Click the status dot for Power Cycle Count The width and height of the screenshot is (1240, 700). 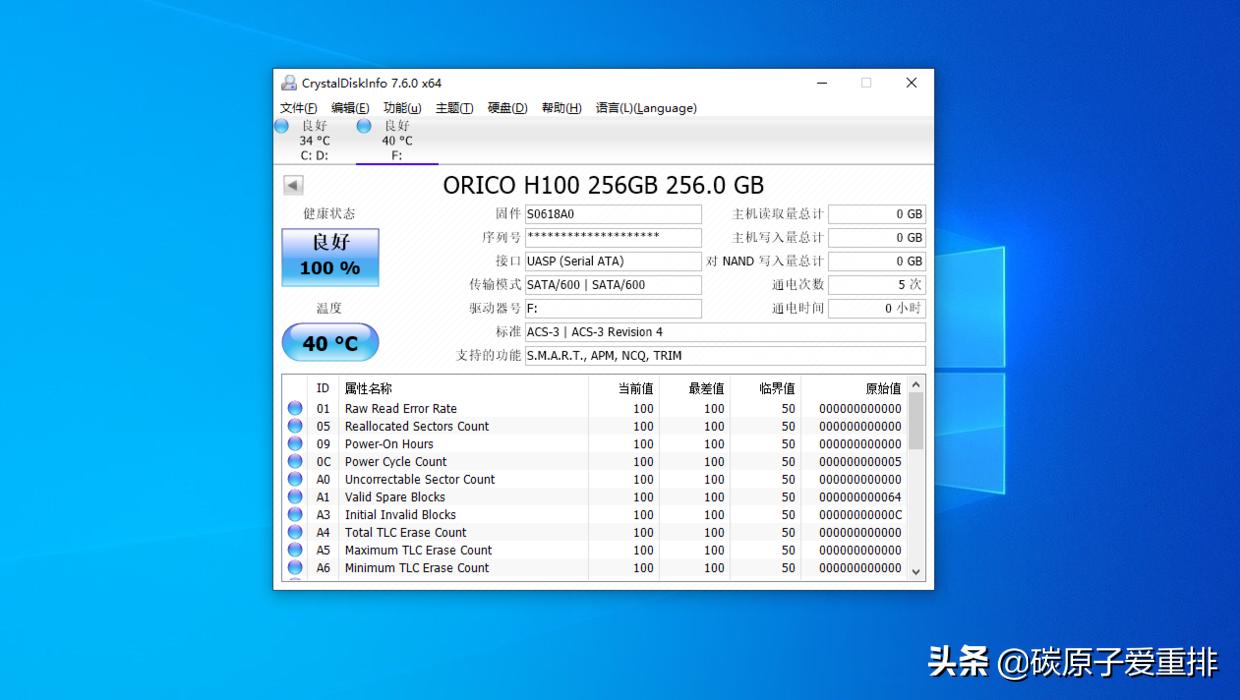coord(295,461)
